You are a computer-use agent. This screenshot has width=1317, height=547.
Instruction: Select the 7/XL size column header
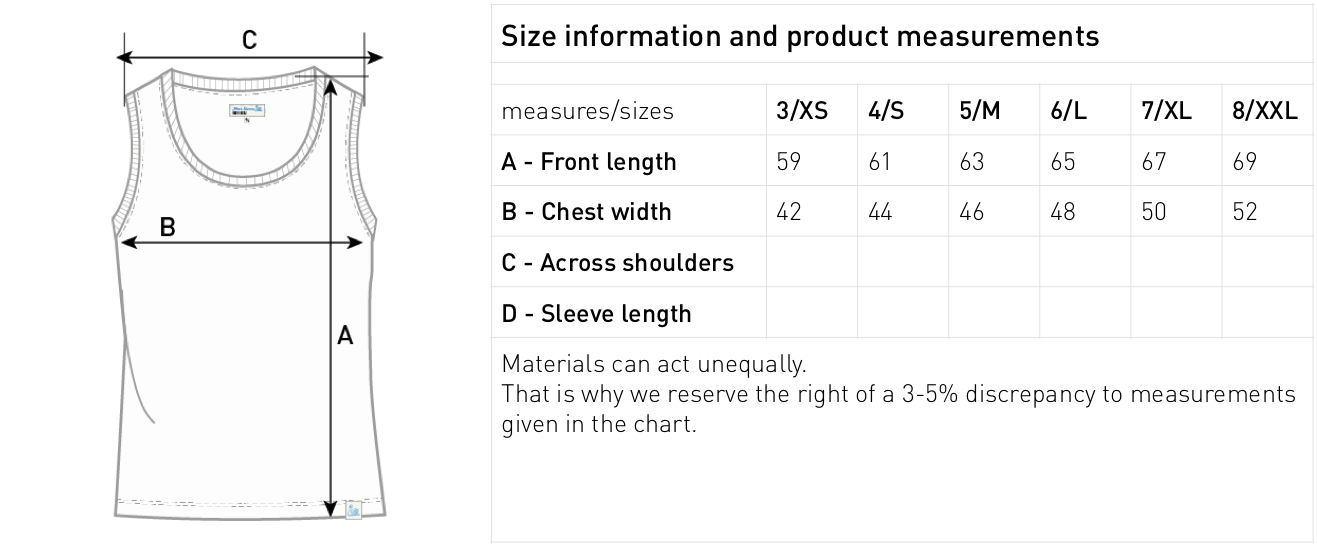1166,111
